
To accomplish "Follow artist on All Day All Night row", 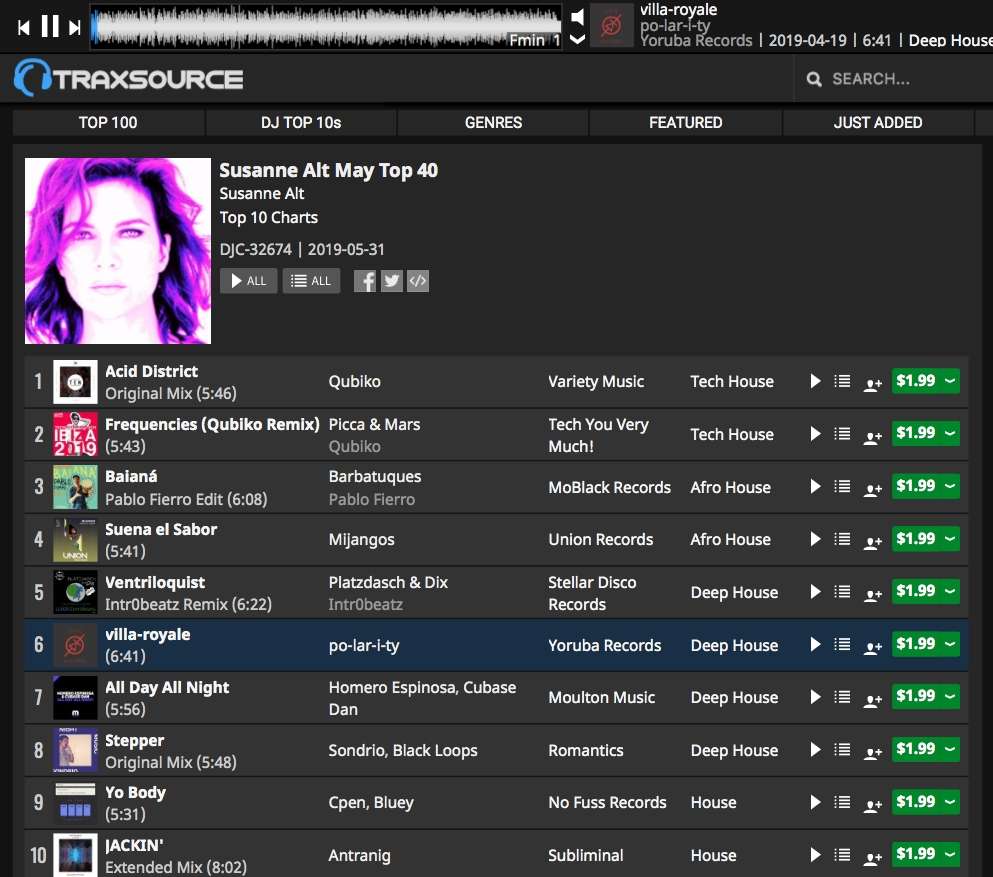I will coord(873,700).
